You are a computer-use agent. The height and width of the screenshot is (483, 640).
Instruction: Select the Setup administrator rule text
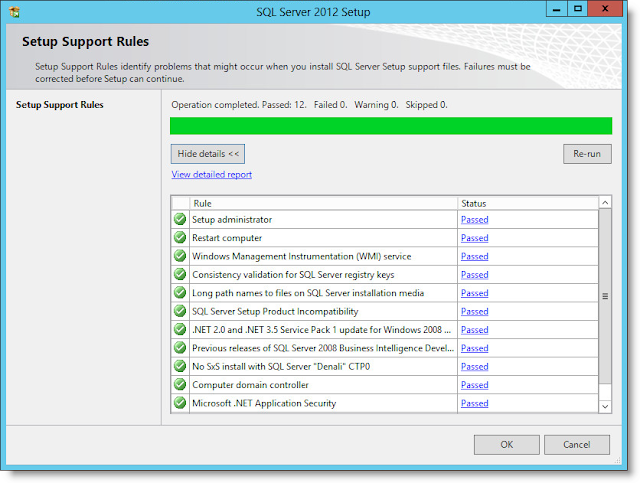pyautogui.click(x=232, y=220)
